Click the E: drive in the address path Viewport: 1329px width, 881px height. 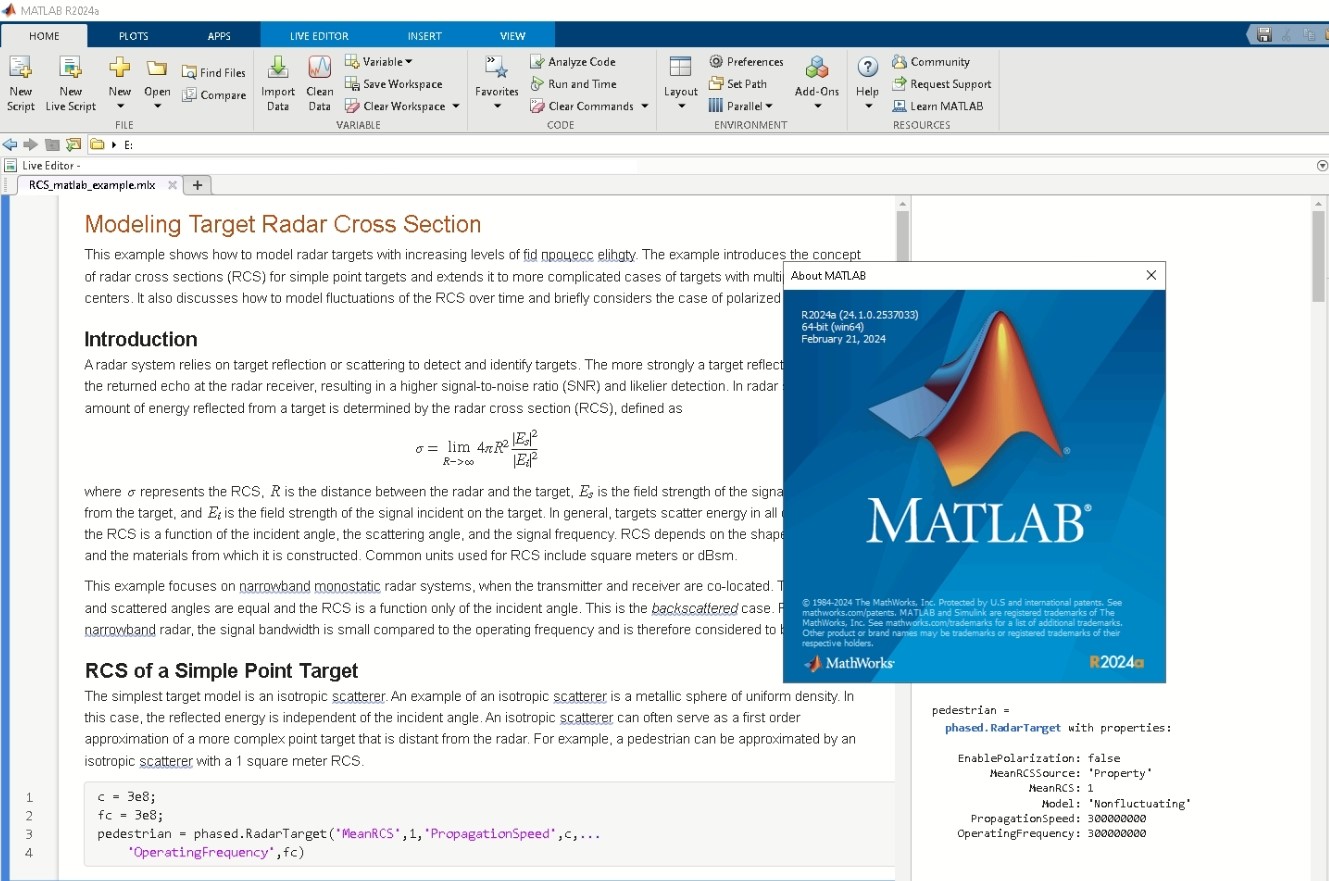coord(128,145)
